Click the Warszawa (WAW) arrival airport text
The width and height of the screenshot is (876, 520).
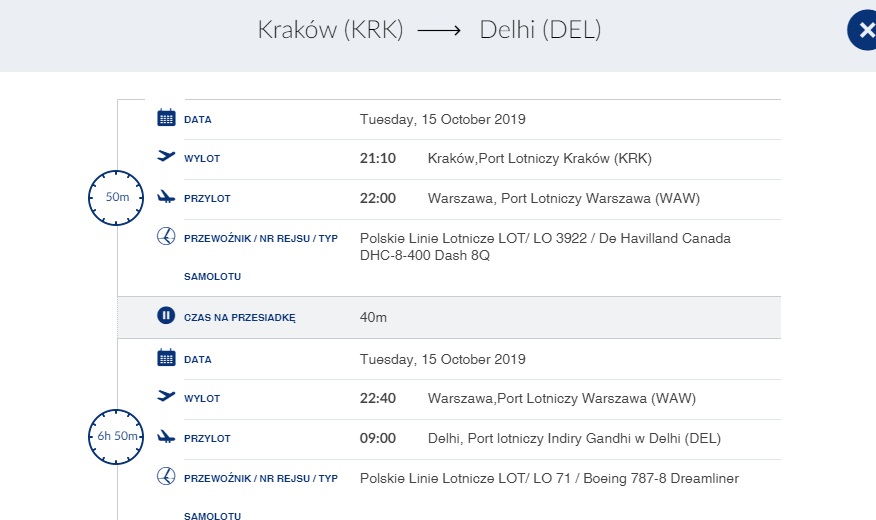coord(564,199)
